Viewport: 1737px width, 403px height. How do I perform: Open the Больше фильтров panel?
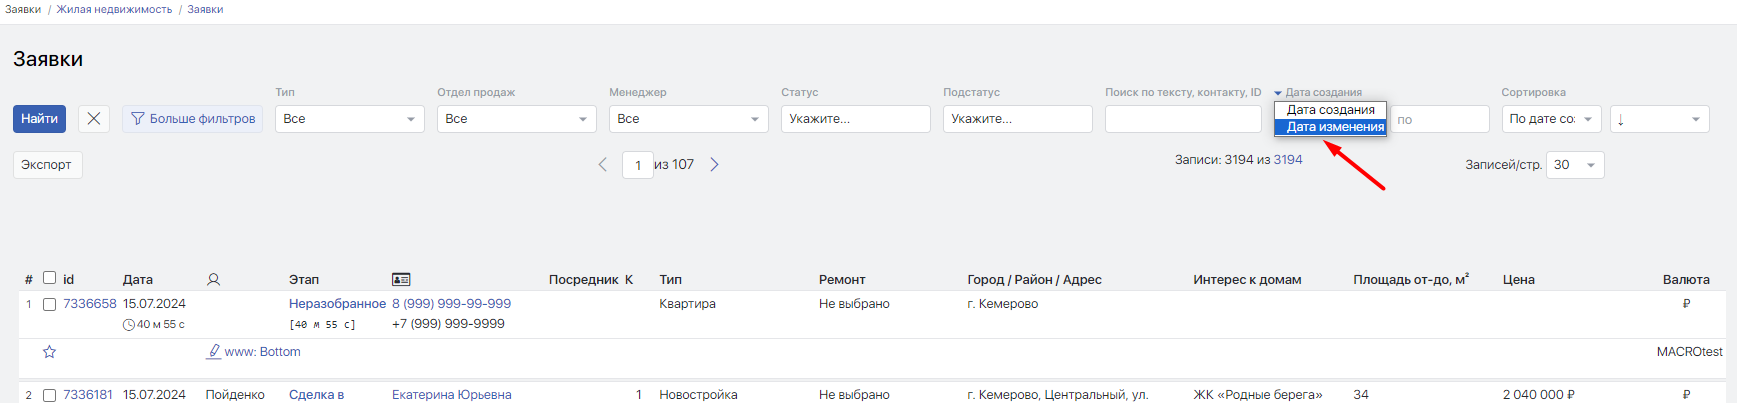pyautogui.click(x=193, y=119)
